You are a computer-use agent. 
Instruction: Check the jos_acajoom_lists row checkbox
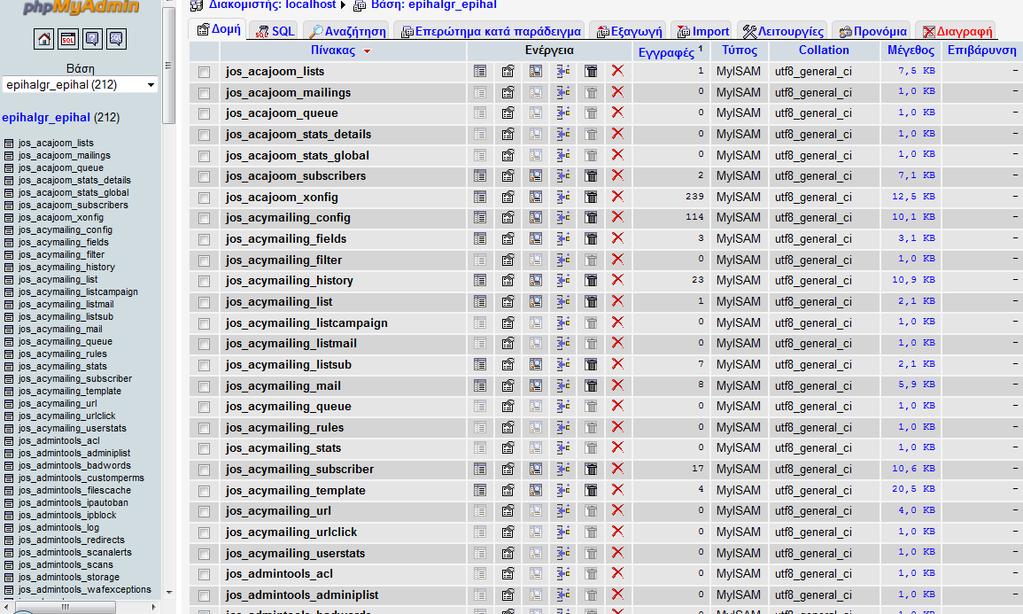[x=204, y=72]
